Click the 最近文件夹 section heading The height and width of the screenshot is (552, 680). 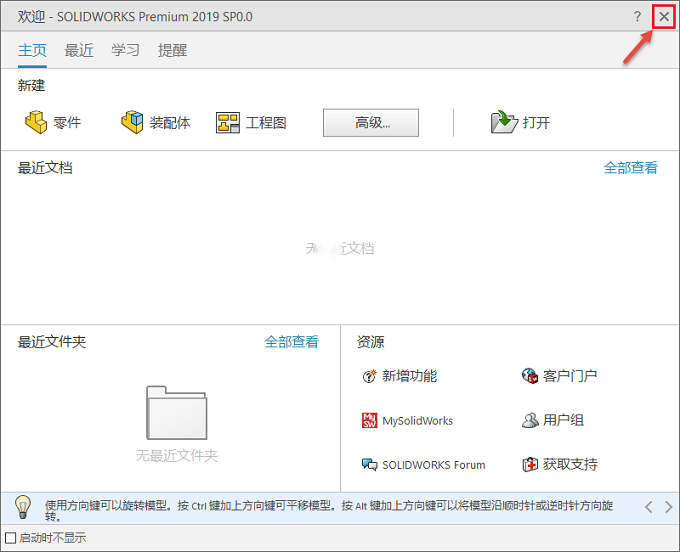52,342
